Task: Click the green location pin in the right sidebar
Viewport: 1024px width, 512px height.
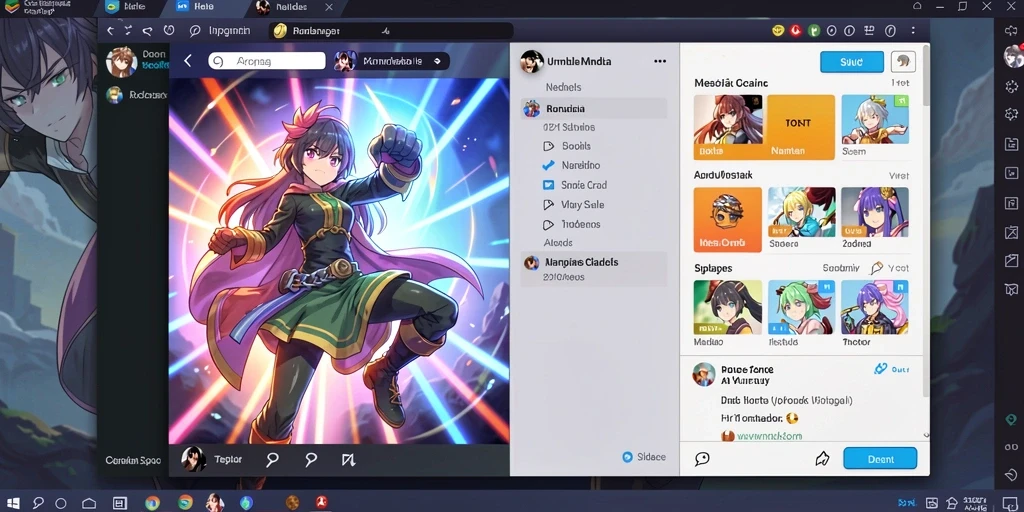Action: pos(1011,419)
